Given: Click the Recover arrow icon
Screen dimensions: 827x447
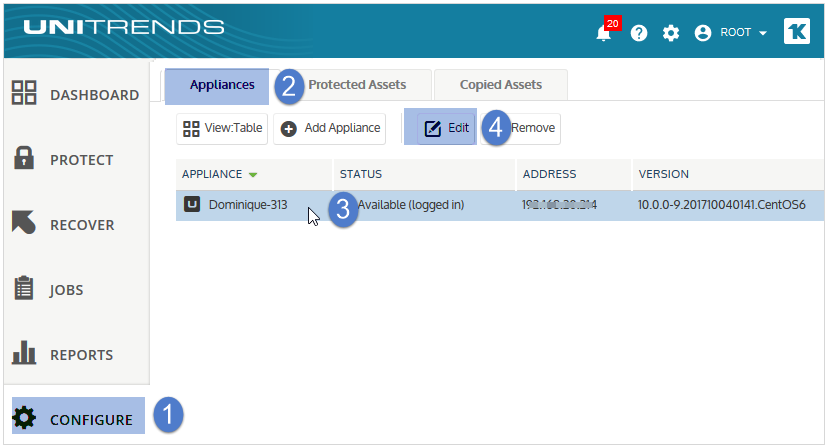Looking at the screenshot, I should click(24, 222).
